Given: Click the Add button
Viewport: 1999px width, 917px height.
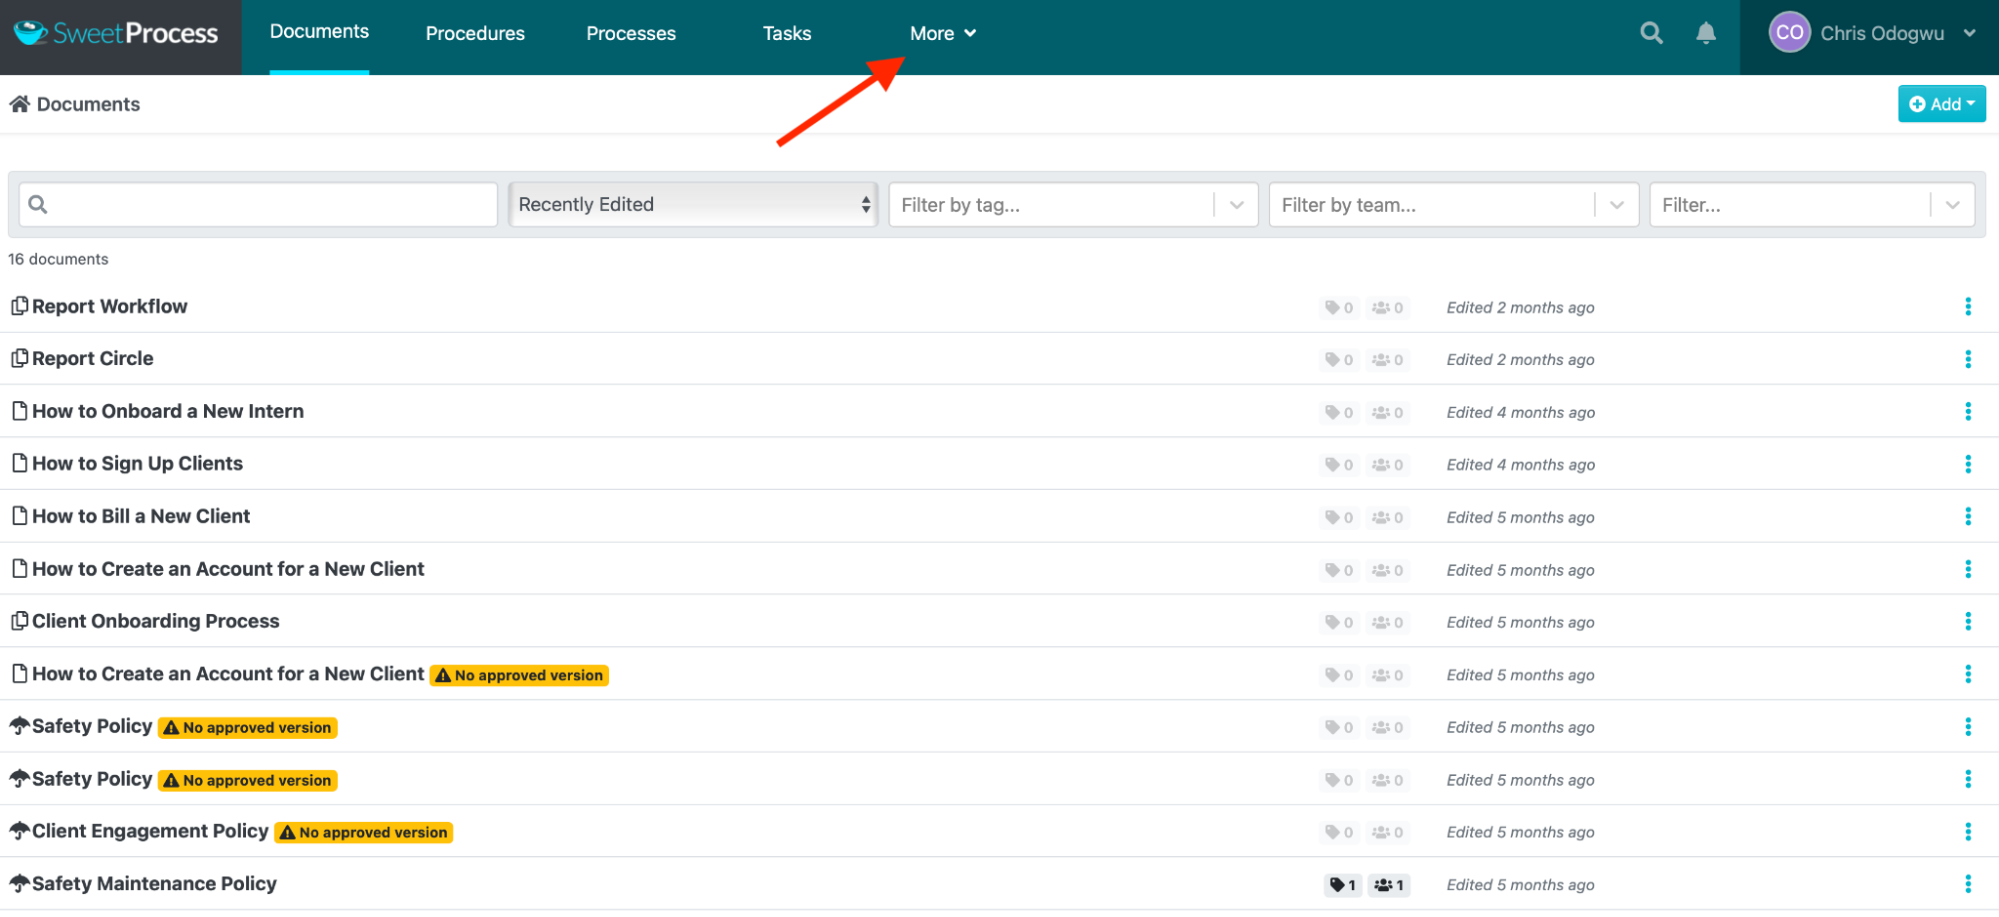Looking at the screenshot, I should pos(1941,104).
